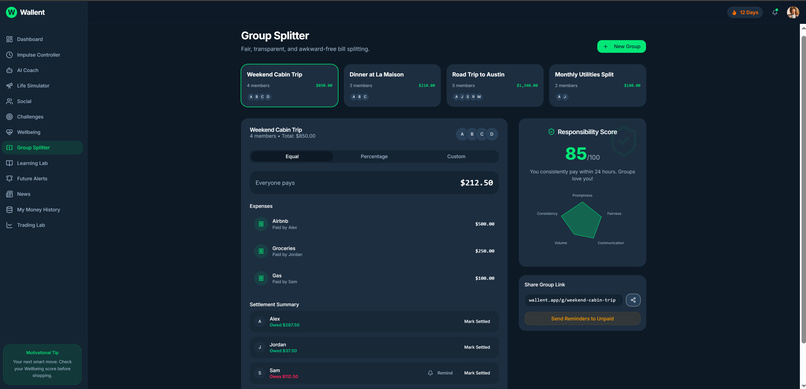Click the Airbnb expense receipt icon
Viewport: 806px width, 389px height.
tap(261, 224)
